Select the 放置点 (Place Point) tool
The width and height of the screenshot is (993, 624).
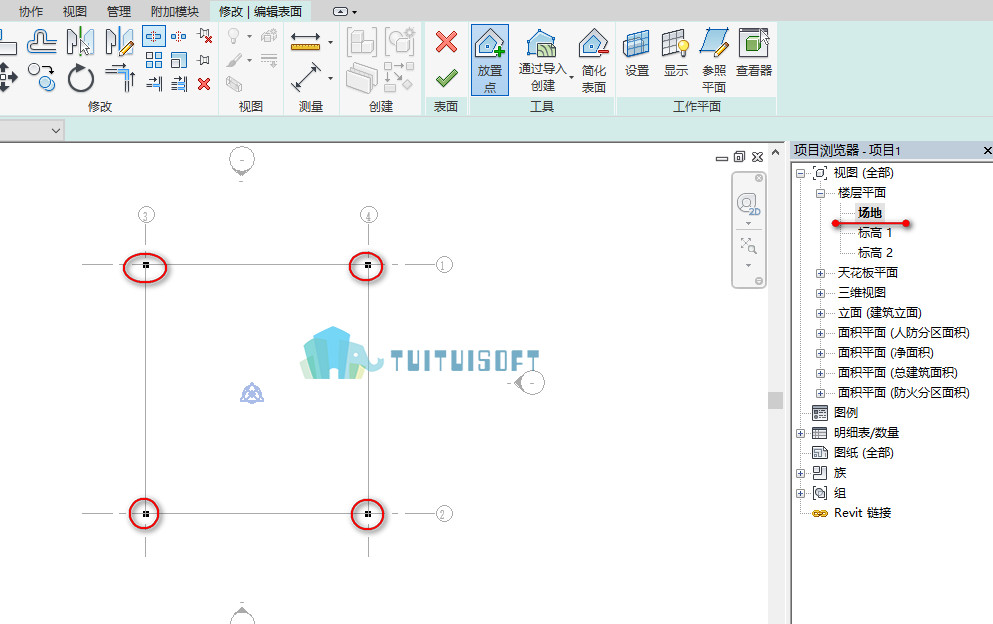[x=490, y=60]
